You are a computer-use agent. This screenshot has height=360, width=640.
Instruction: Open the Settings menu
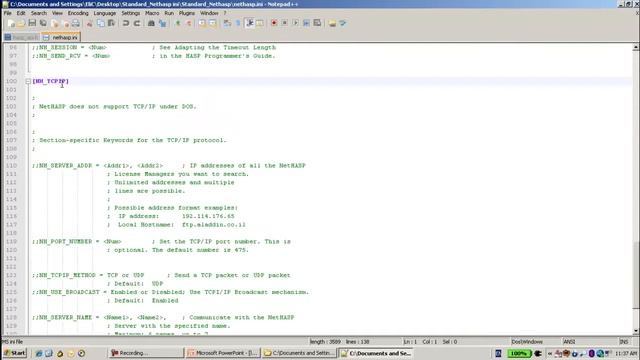(131, 13)
